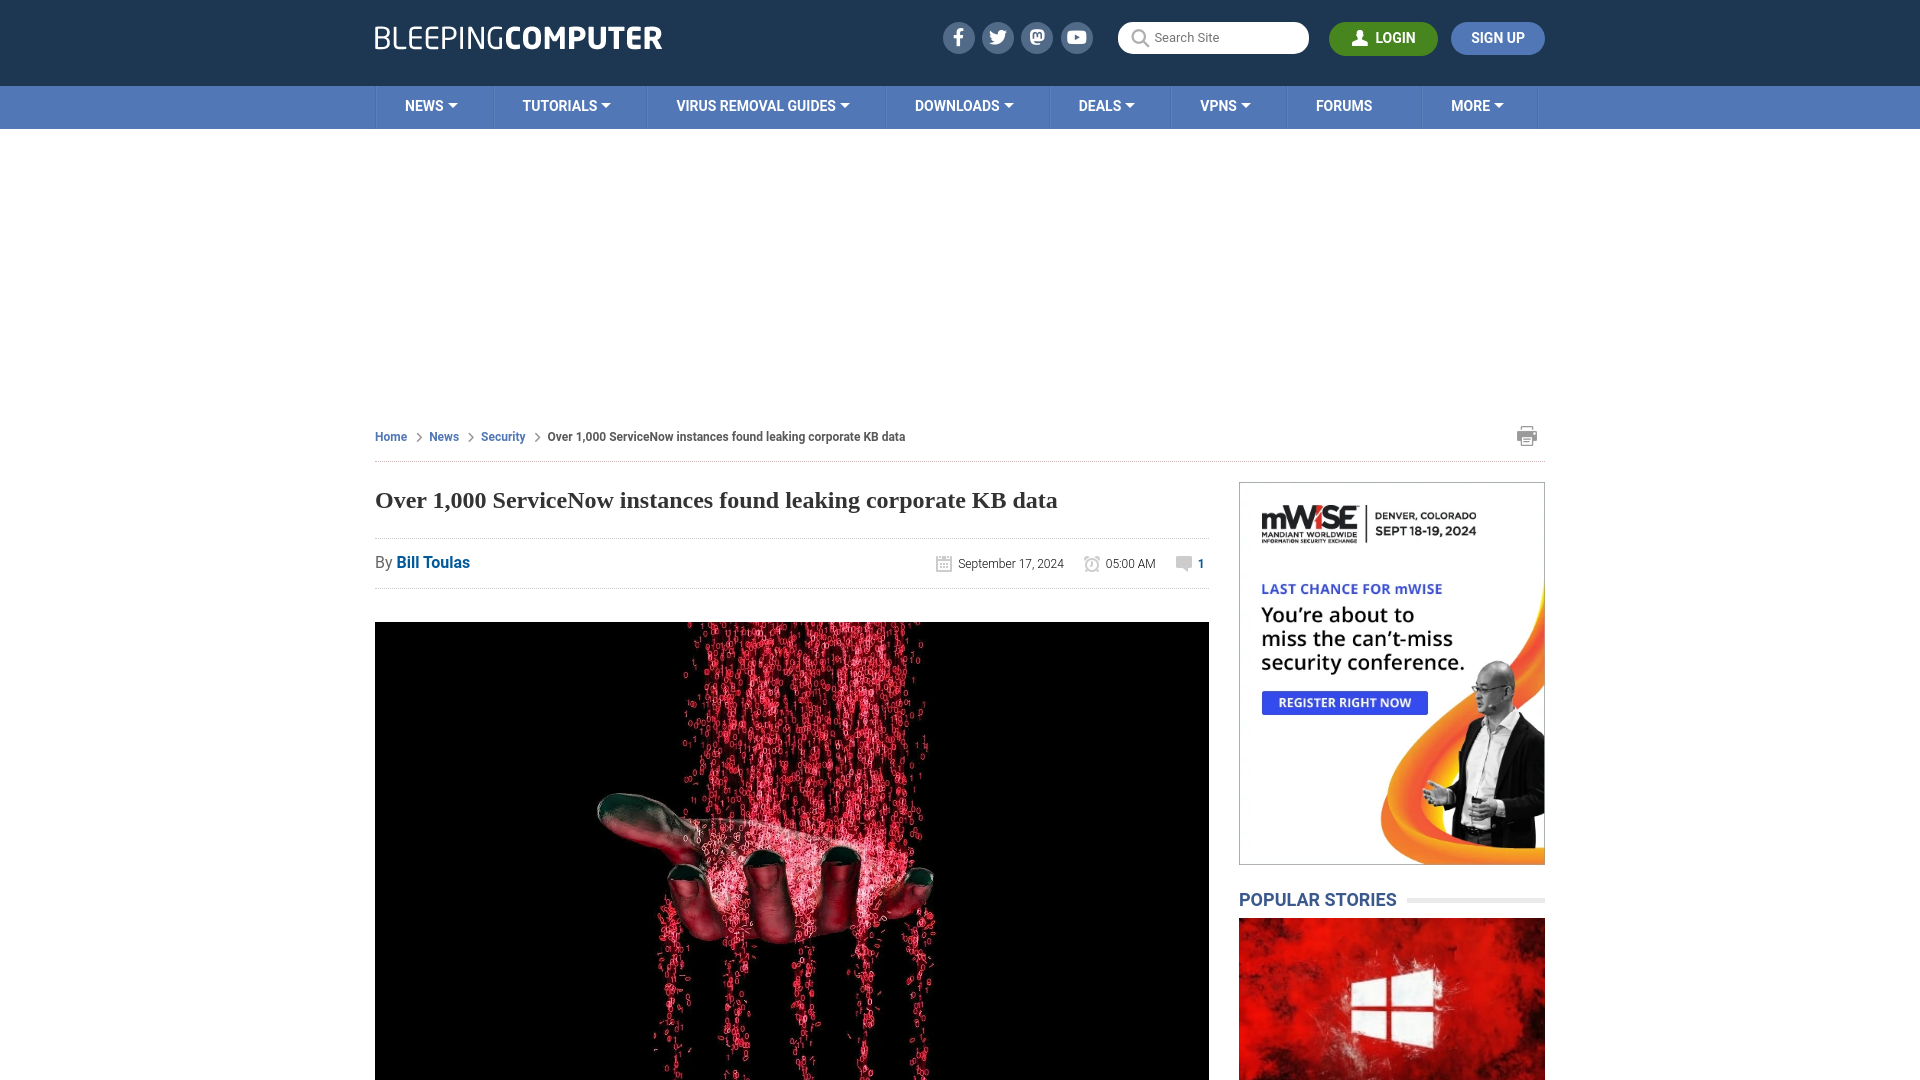The height and width of the screenshot is (1080, 1920).
Task: Open the MORE menu item
Action: [x=1477, y=105]
